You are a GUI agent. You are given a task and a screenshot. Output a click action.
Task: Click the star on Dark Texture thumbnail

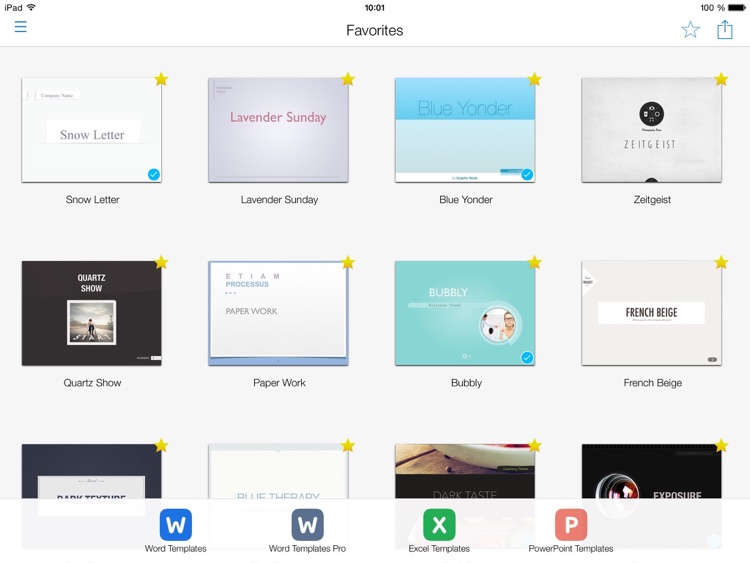click(x=161, y=445)
